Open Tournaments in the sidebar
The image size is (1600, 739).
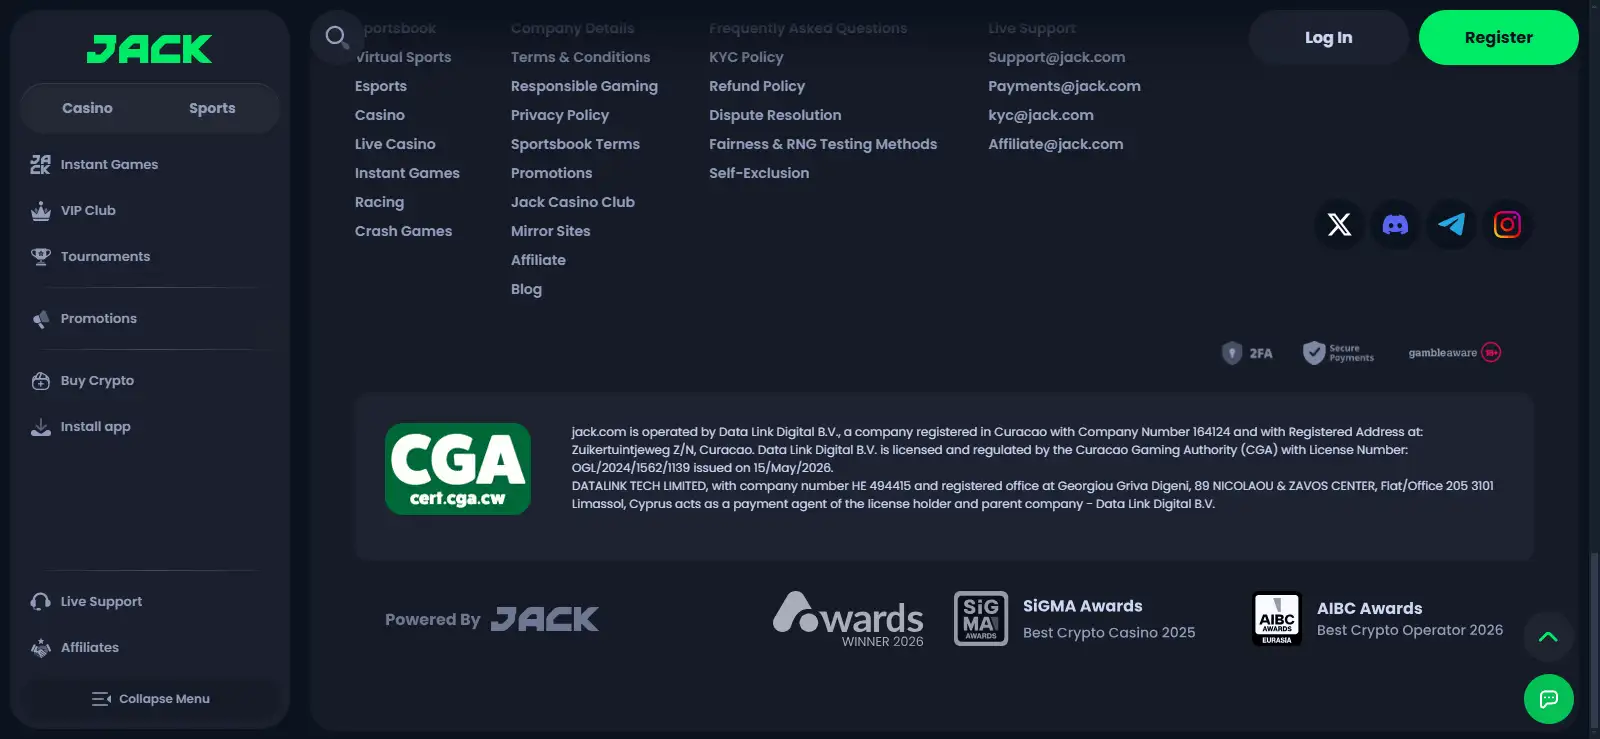pos(105,256)
